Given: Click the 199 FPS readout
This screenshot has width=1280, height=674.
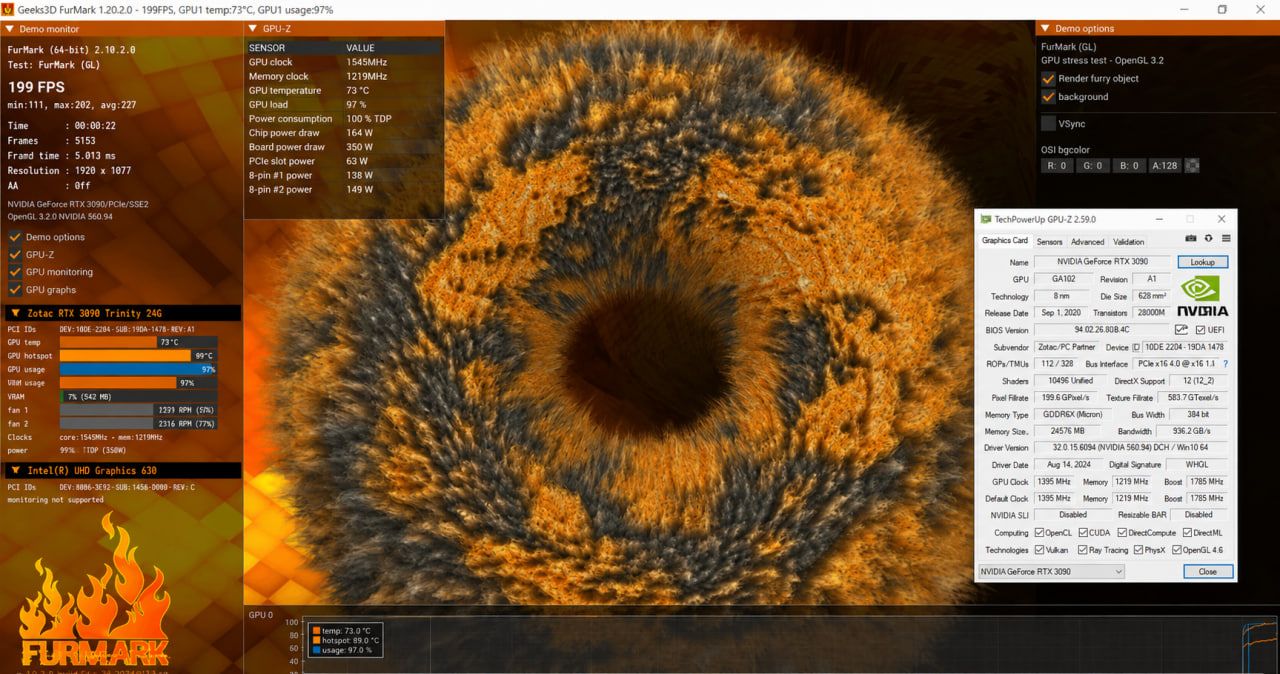Looking at the screenshot, I should [36, 87].
